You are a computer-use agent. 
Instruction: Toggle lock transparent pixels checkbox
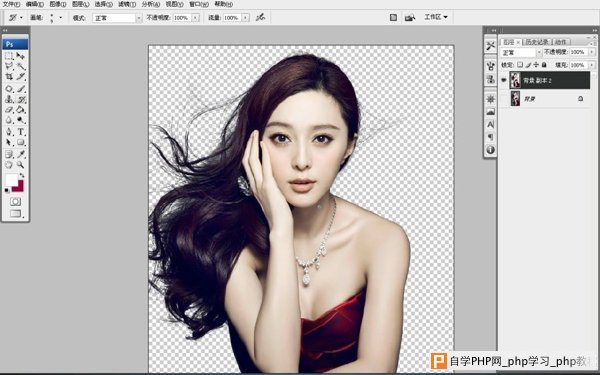[x=520, y=65]
